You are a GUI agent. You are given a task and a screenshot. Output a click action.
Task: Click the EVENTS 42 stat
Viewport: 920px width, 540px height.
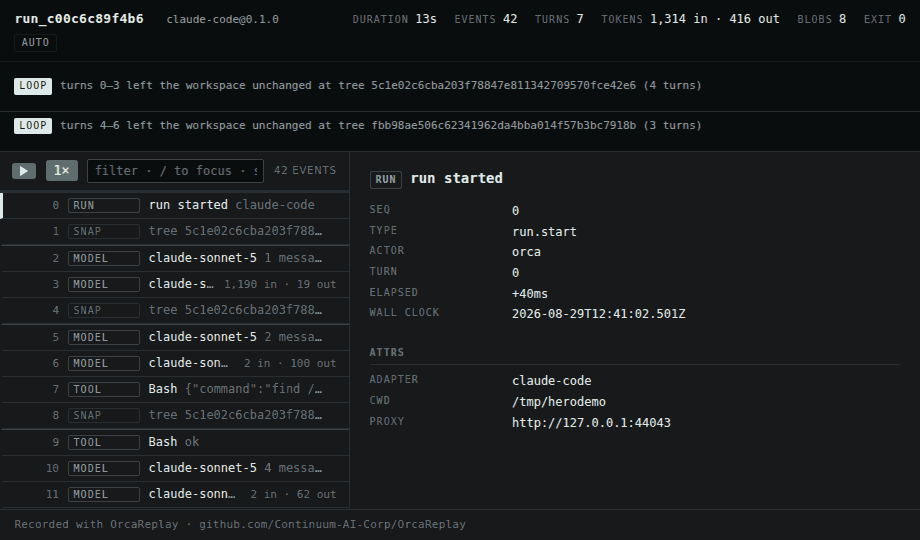click(486, 19)
